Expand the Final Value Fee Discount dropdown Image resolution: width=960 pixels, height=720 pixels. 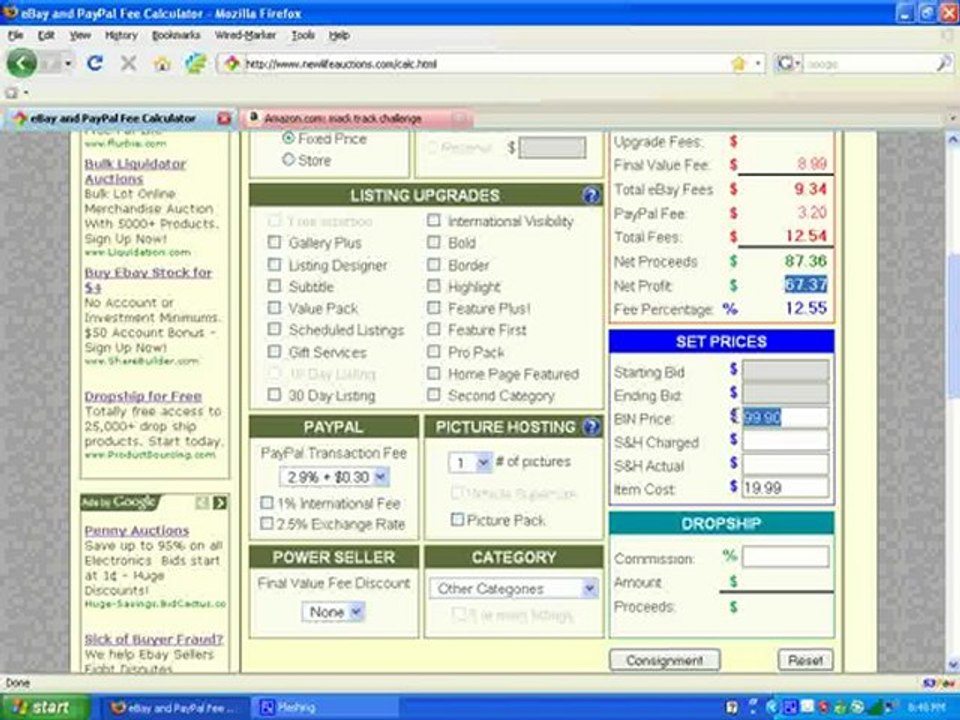coord(333,612)
